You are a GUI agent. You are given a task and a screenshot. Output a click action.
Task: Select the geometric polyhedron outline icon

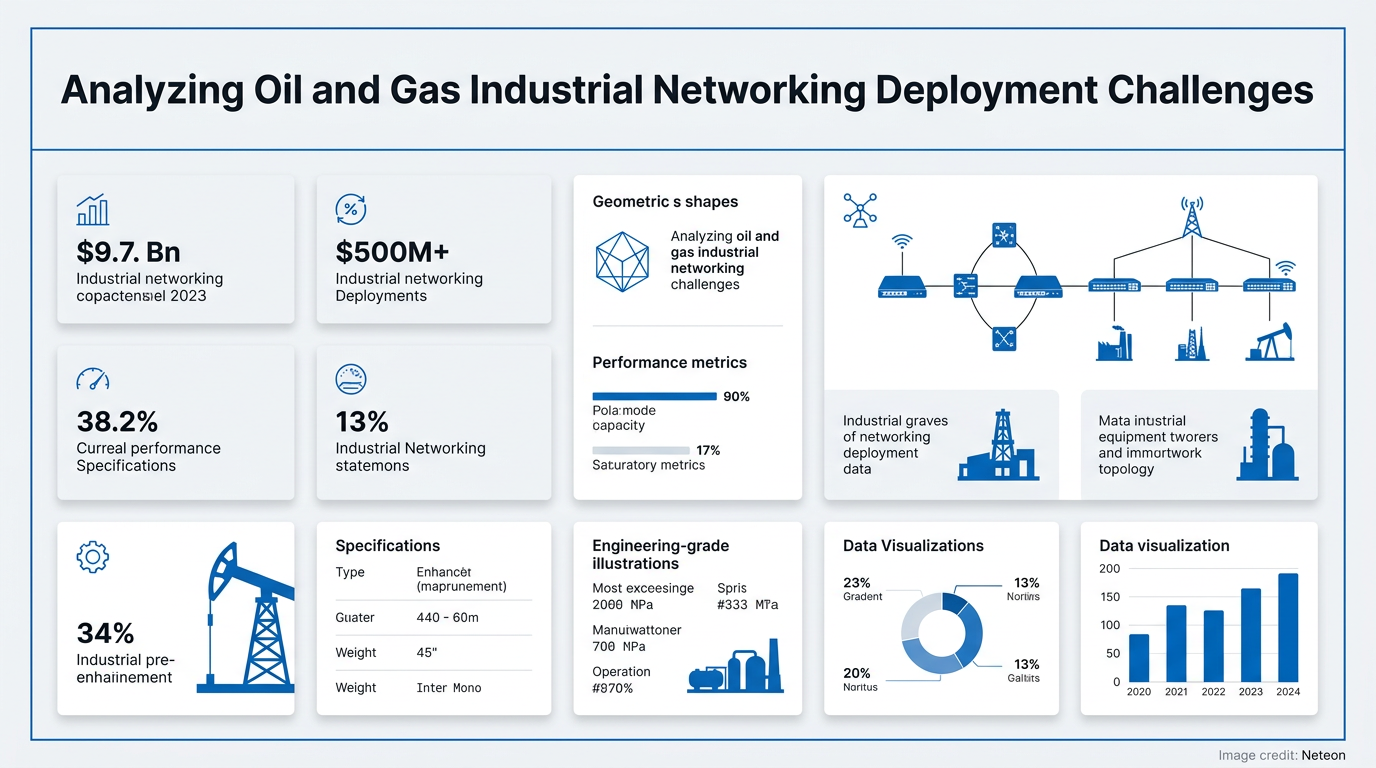623,262
